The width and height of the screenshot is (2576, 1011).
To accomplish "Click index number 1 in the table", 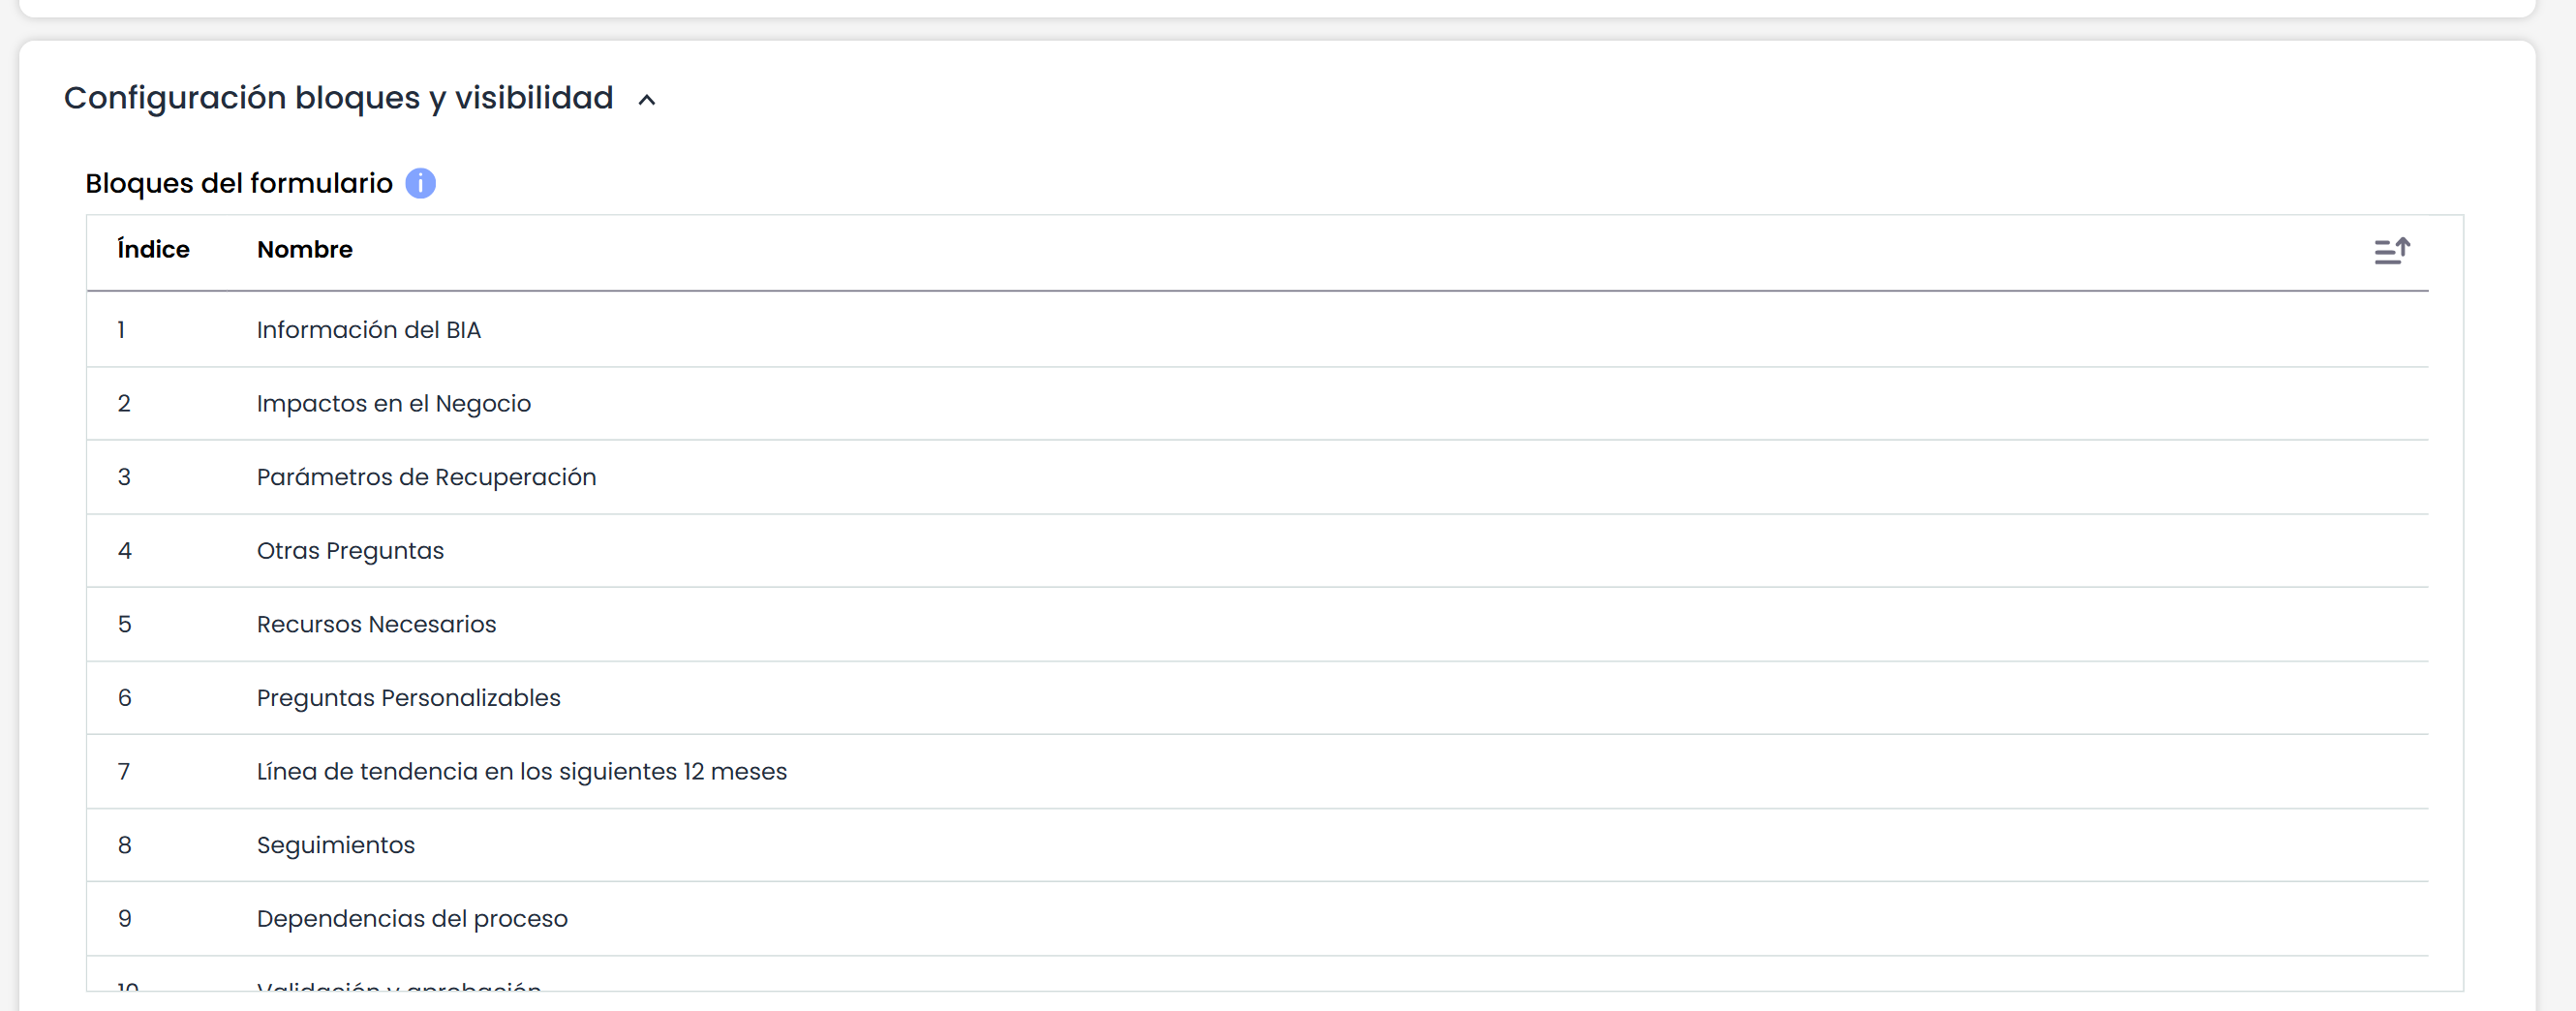I will click(x=121, y=330).
